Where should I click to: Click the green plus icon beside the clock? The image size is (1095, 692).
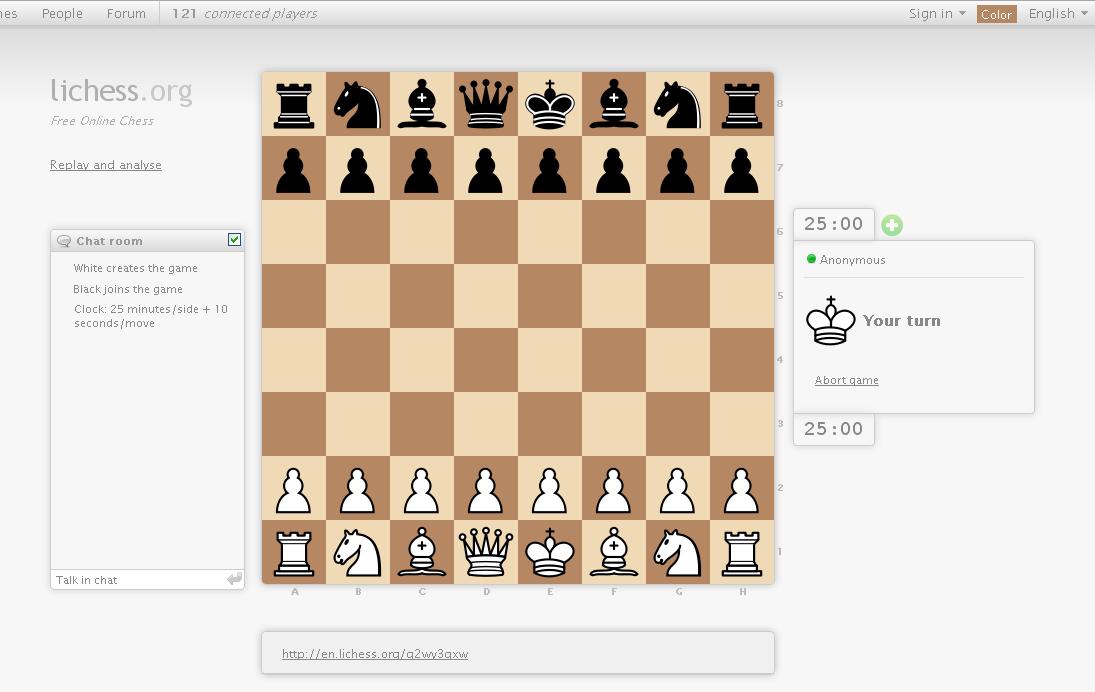pyautogui.click(x=892, y=226)
